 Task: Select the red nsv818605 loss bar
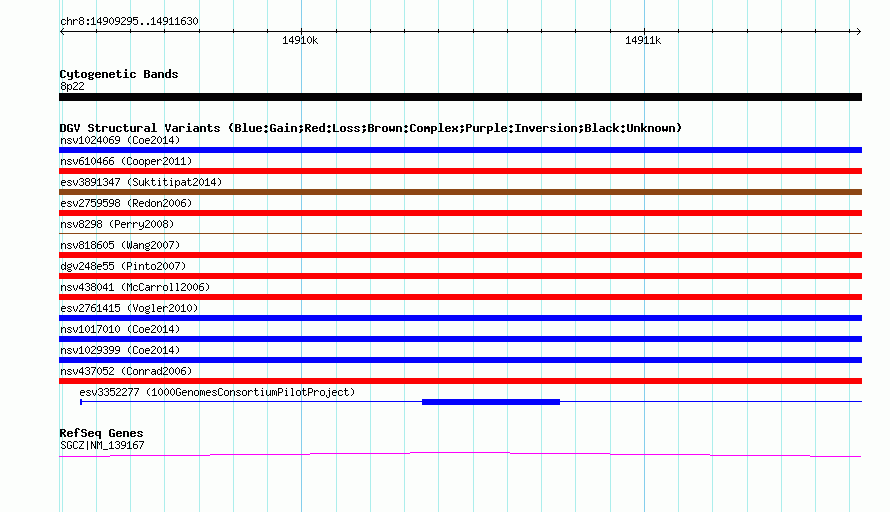point(460,255)
